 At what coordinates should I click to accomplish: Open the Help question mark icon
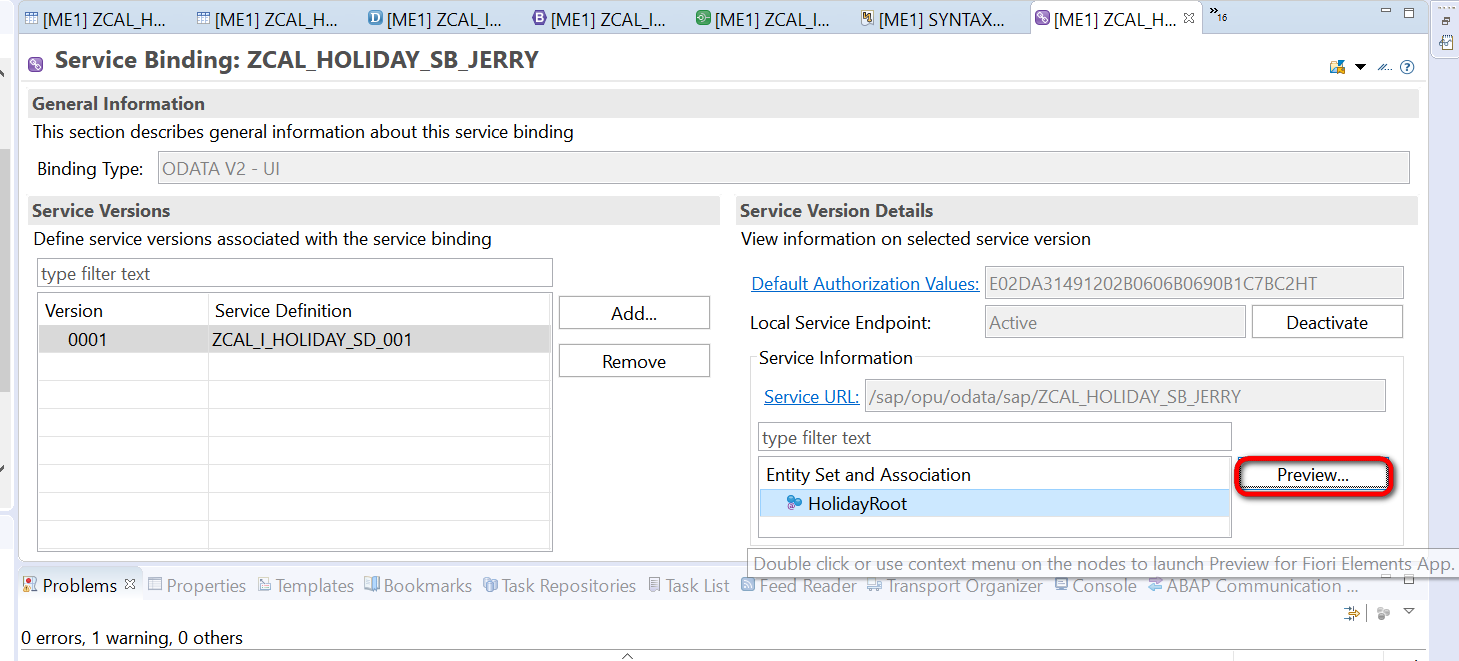click(x=1407, y=67)
